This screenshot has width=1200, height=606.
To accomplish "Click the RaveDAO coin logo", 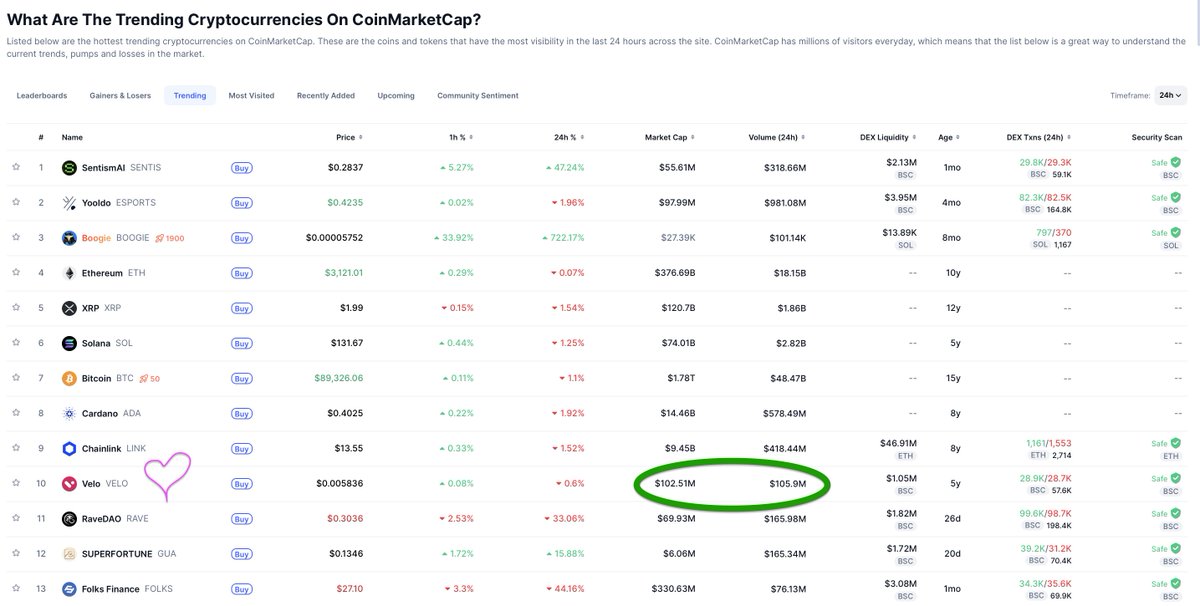I will 69,518.
